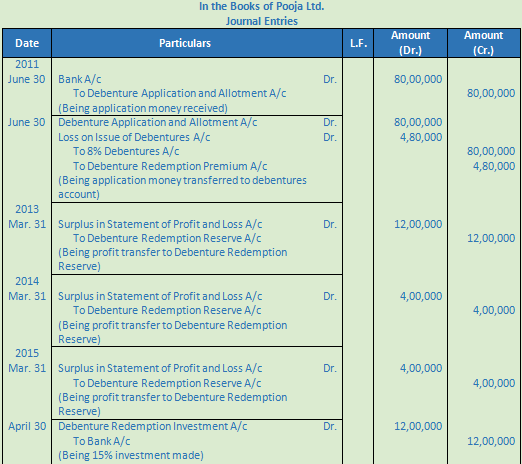Select narration 'Being application money transferred to debentures'
This screenshot has height=464, width=522.
coord(182,180)
